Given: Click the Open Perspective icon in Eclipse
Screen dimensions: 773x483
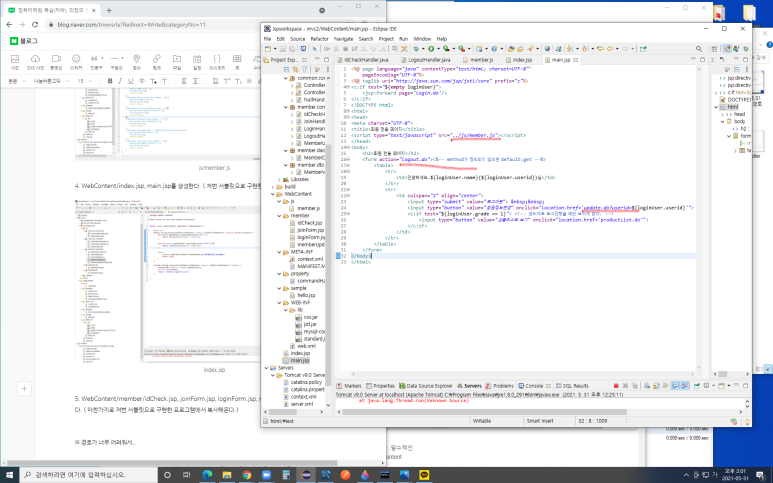Looking at the screenshot, I should pos(715,49).
